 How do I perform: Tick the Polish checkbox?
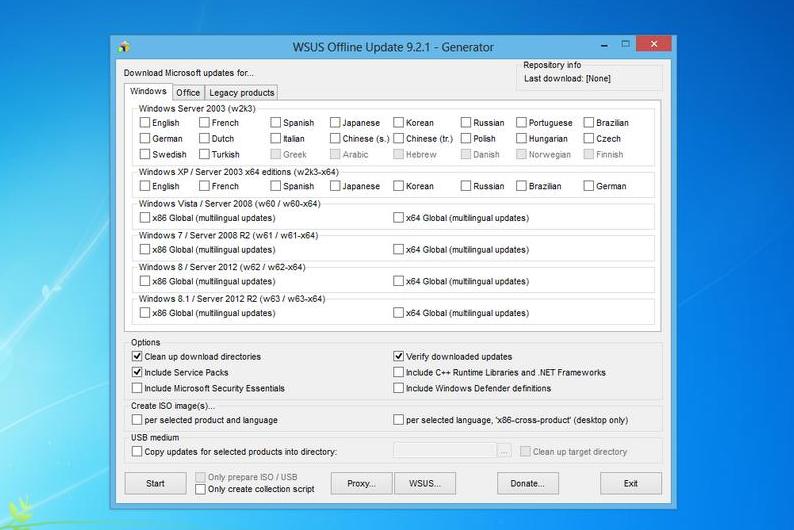[x=466, y=138]
